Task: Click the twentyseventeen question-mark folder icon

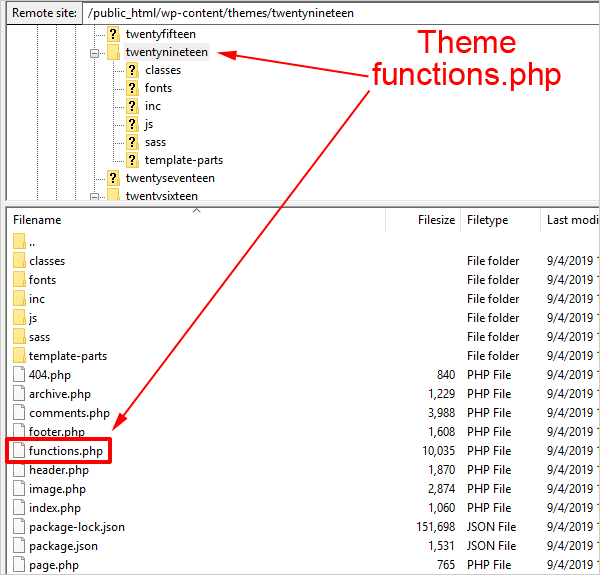Action: click(x=113, y=178)
